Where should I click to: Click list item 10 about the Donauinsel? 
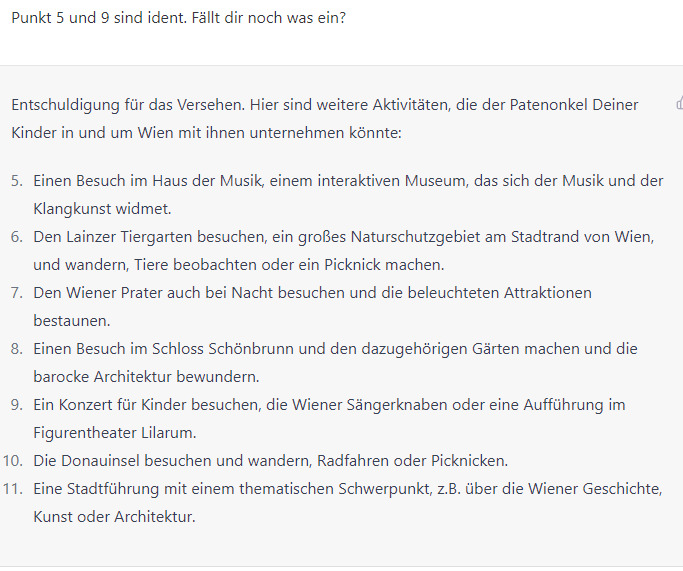pos(270,461)
